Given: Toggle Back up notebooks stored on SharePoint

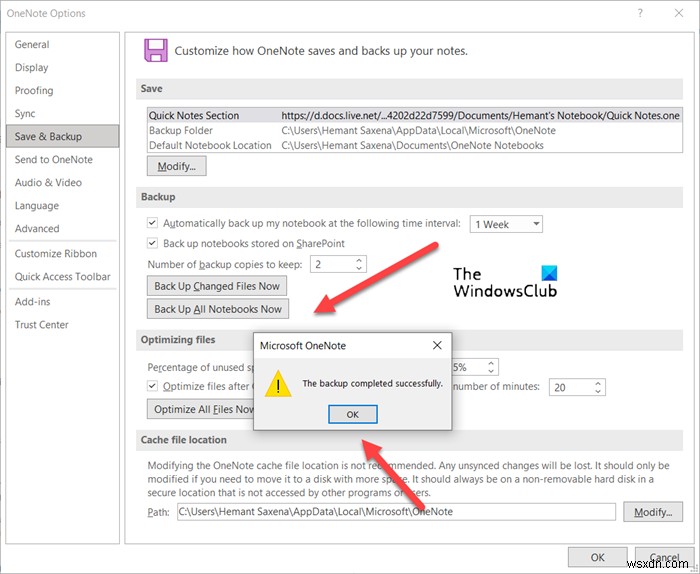Looking at the screenshot, I should [152, 243].
